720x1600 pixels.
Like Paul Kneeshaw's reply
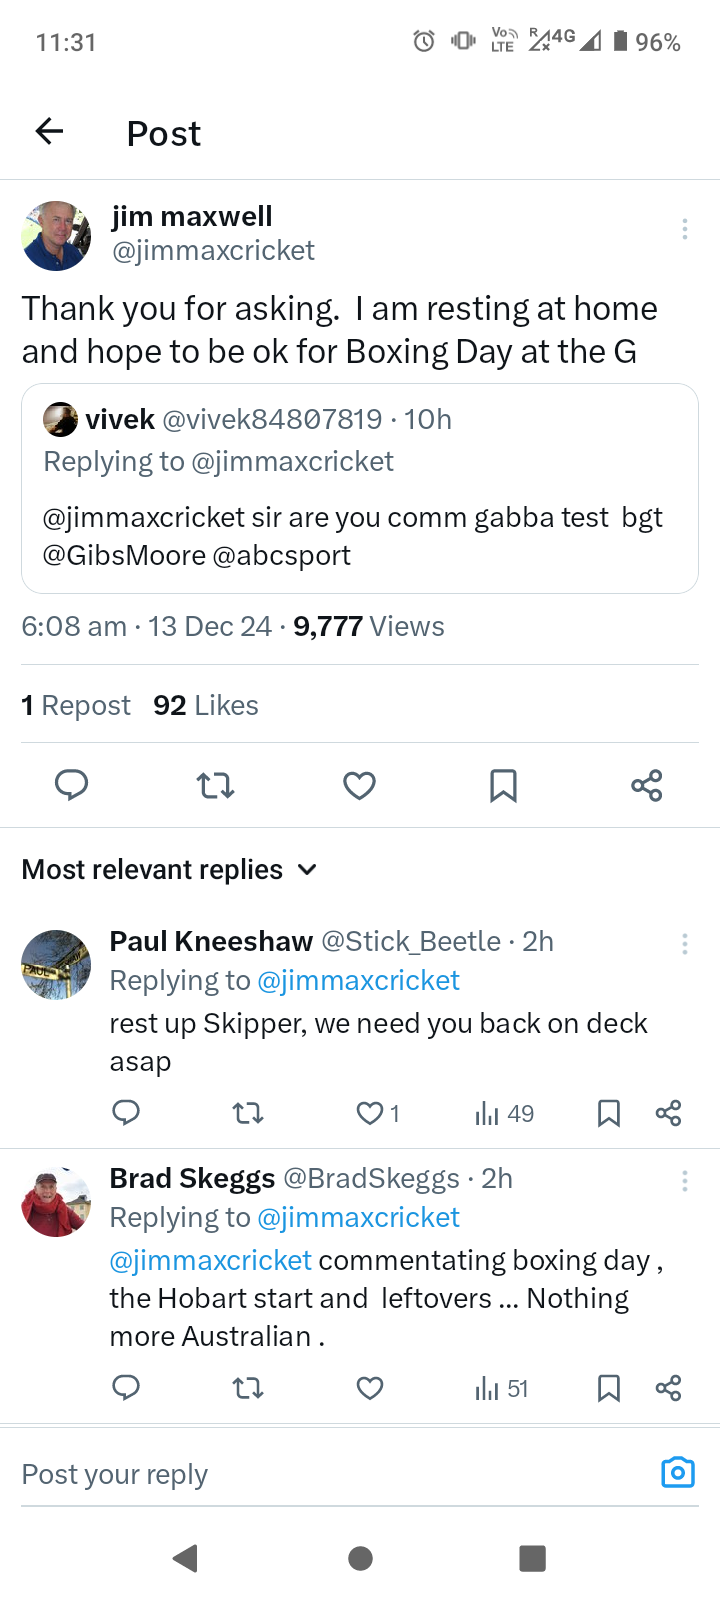(370, 1113)
